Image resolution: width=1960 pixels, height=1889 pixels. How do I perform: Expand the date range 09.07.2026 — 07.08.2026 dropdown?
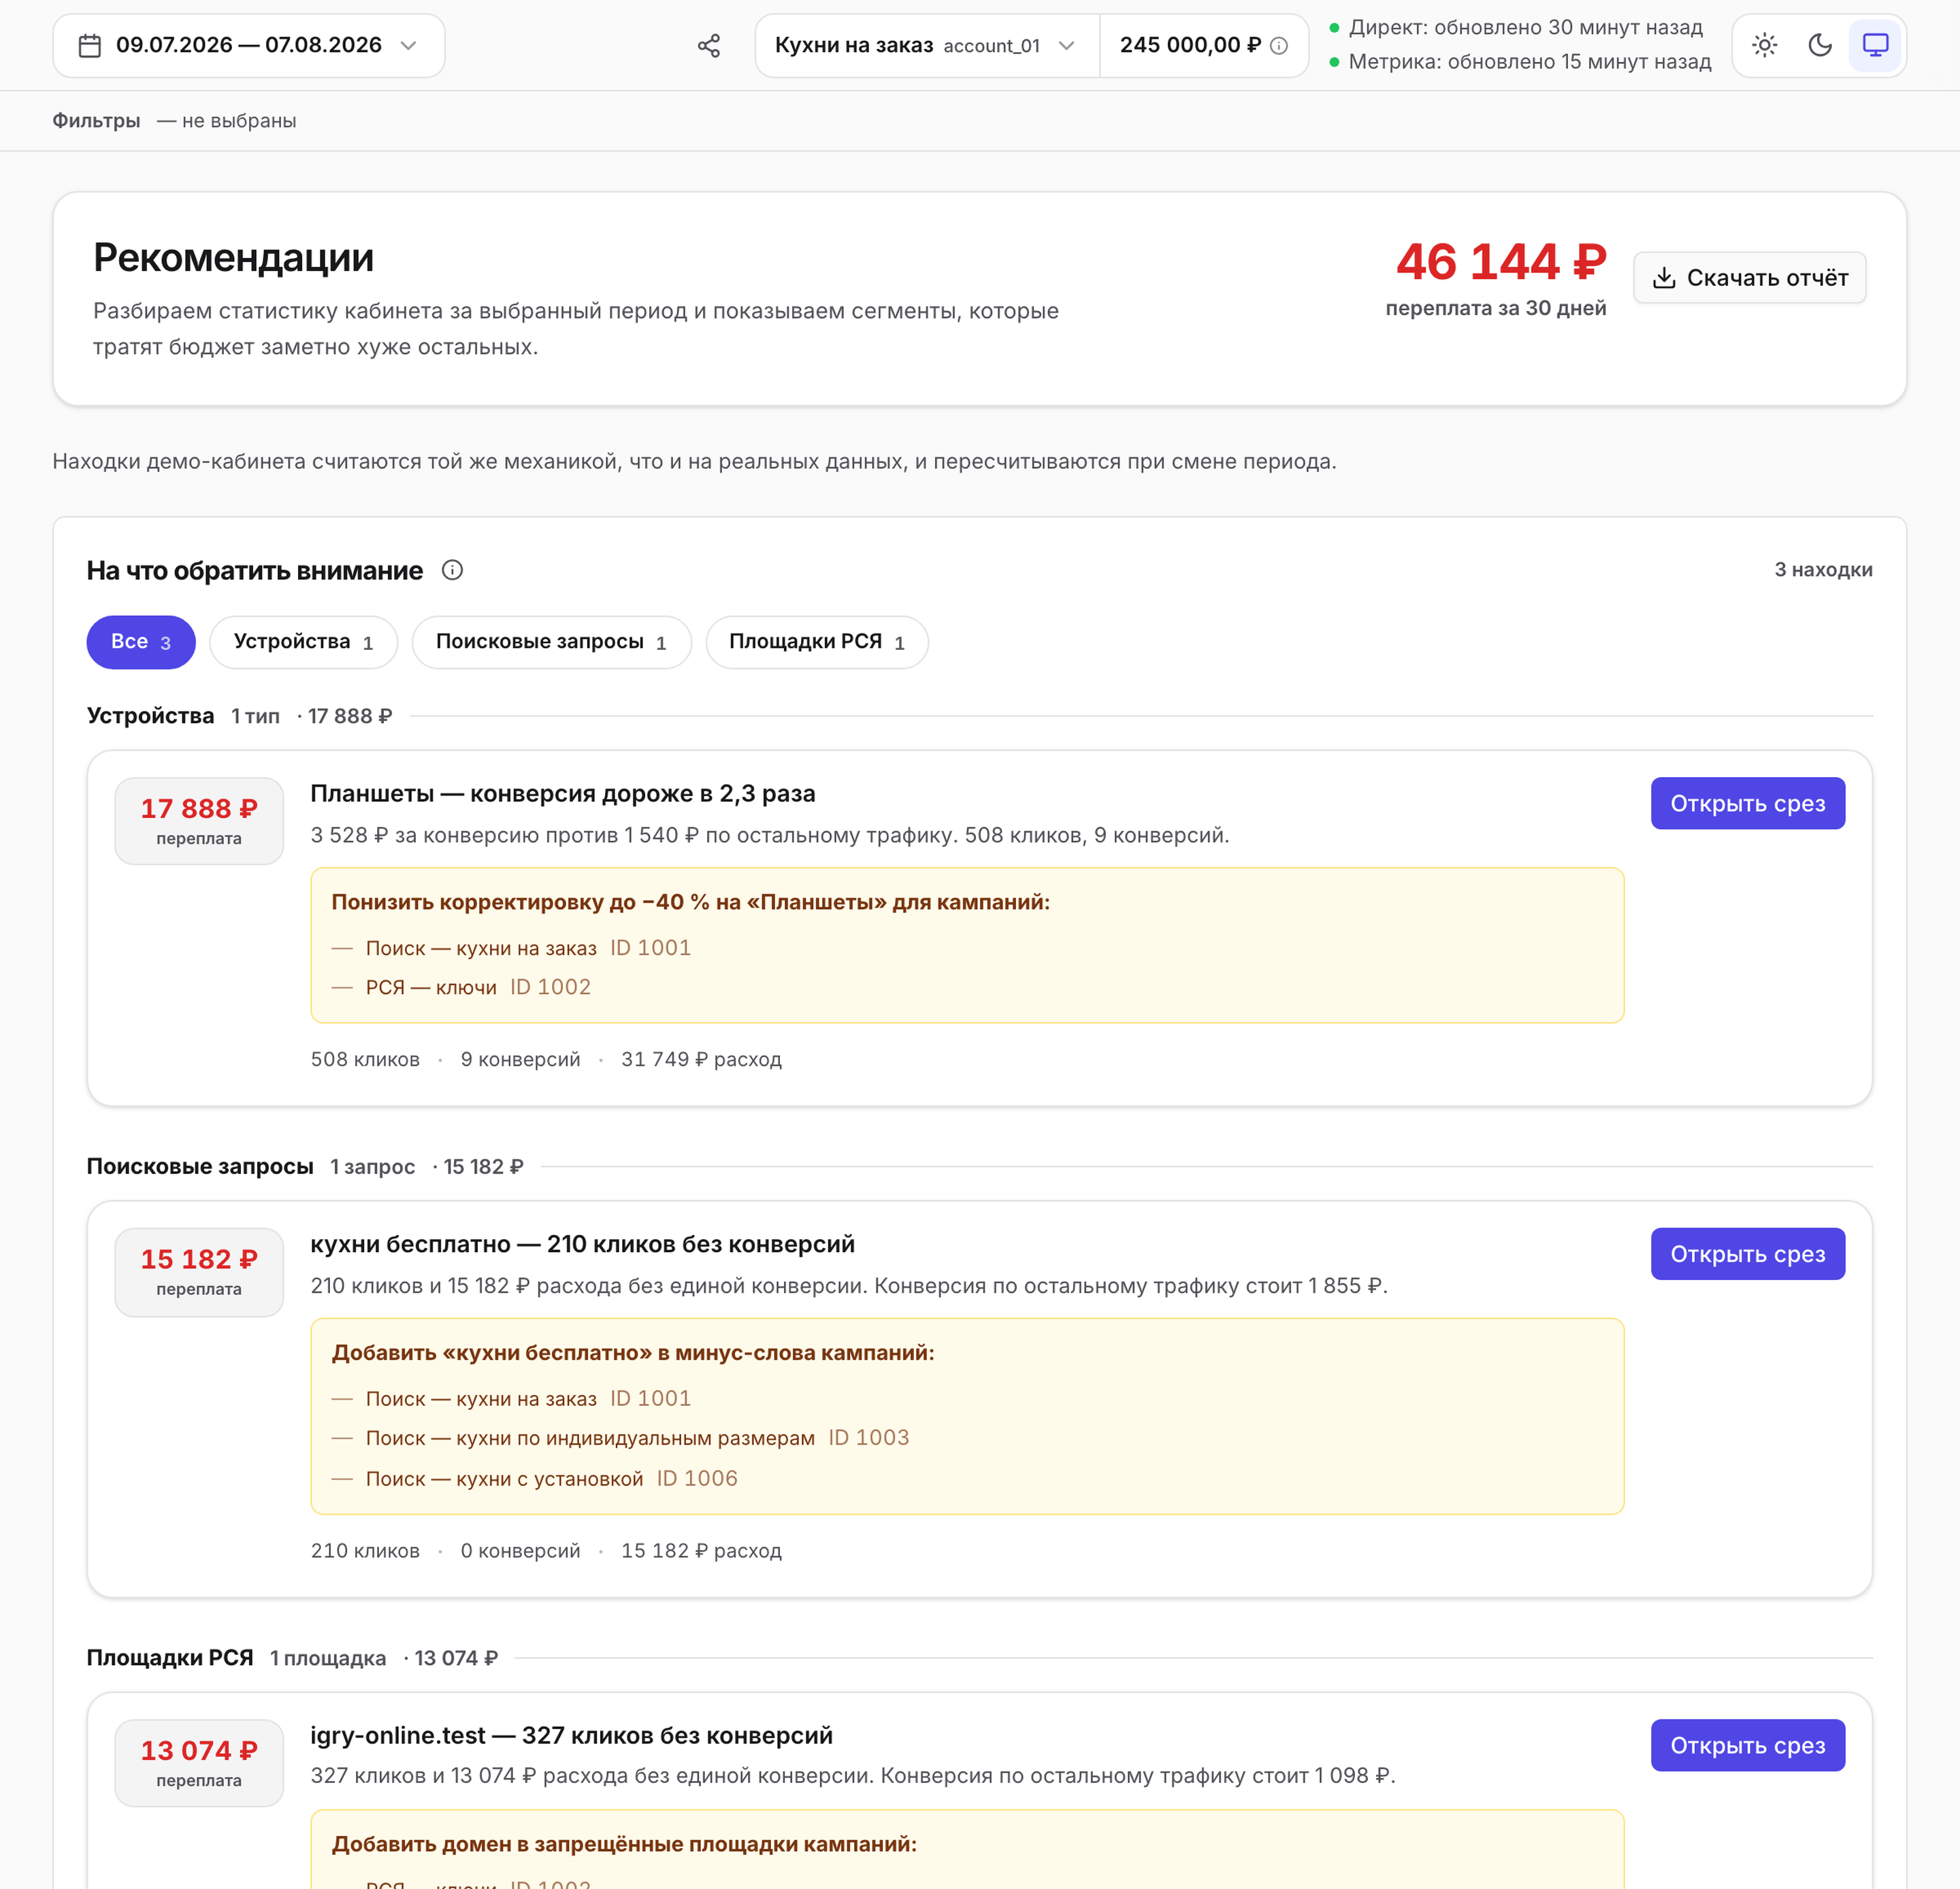[x=249, y=46]
